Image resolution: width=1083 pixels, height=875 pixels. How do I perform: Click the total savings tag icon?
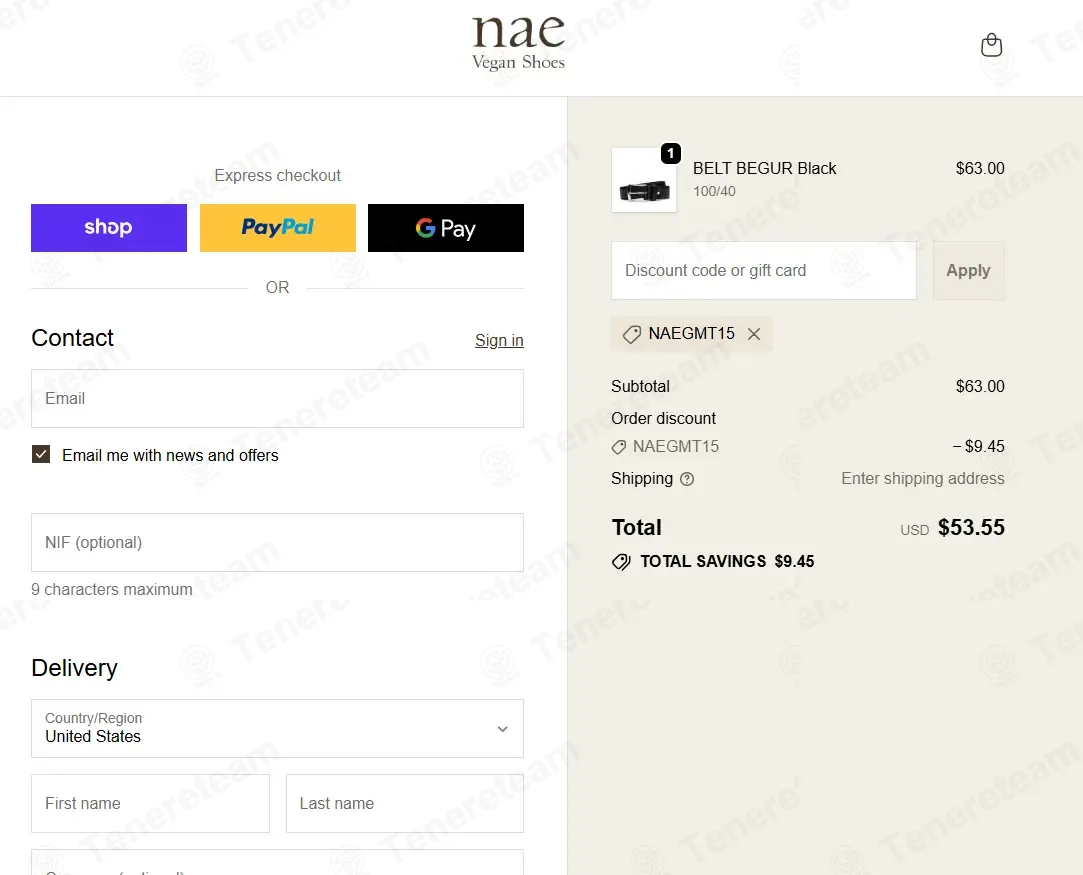point(621,561)
